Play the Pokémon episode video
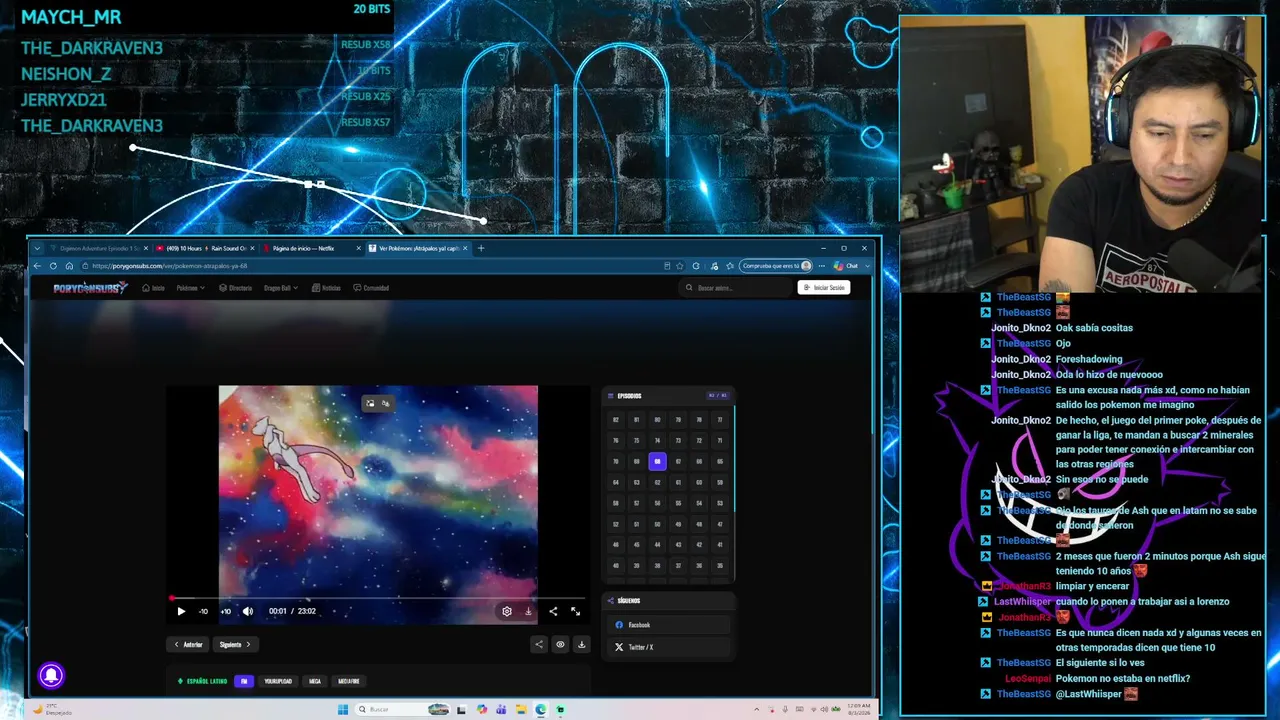 tap(181, 611)
